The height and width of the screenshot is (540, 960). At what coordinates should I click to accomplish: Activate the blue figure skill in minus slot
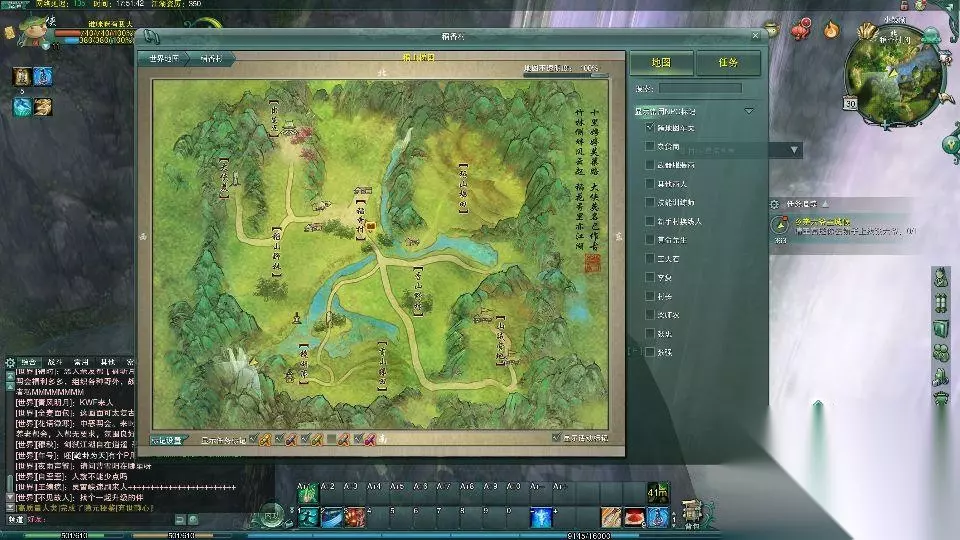point(541,517)
